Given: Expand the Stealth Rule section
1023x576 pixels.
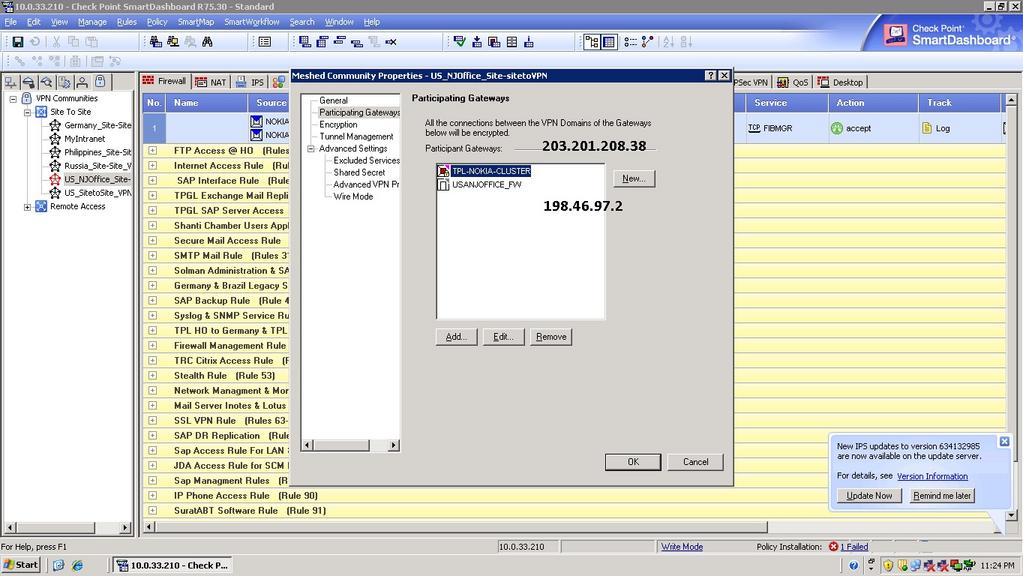Looking at the screenshot, I should 152,375.
